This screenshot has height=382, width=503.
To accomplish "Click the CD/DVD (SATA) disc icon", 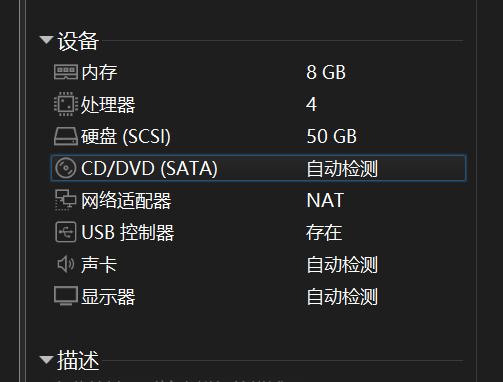I will (66, 168).
